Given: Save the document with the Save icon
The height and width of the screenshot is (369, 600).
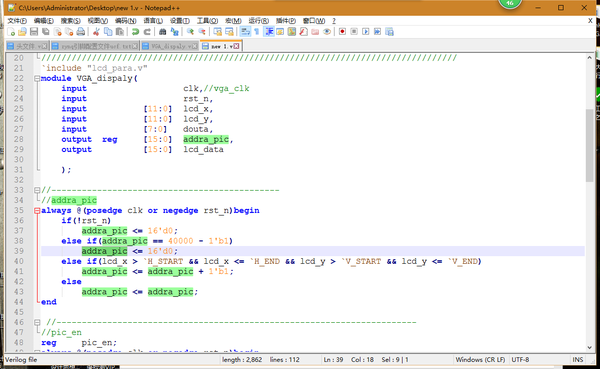Looking at the screenshot, I should 34,32.
